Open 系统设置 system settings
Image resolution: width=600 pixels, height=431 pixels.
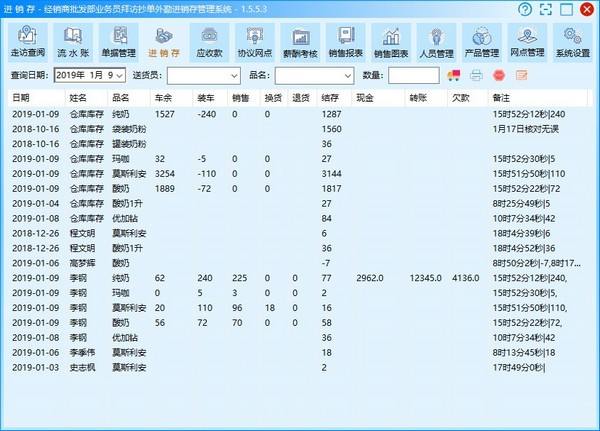coord(572,43)
